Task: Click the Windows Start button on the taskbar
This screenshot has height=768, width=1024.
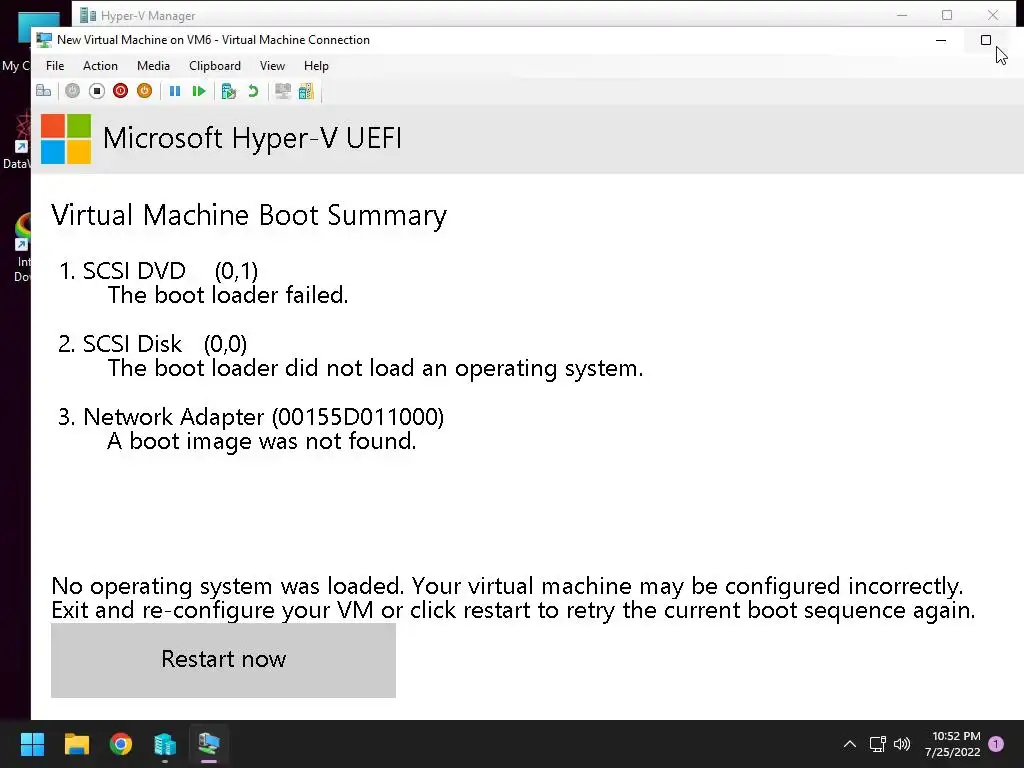Action: [x=32, y=744]
